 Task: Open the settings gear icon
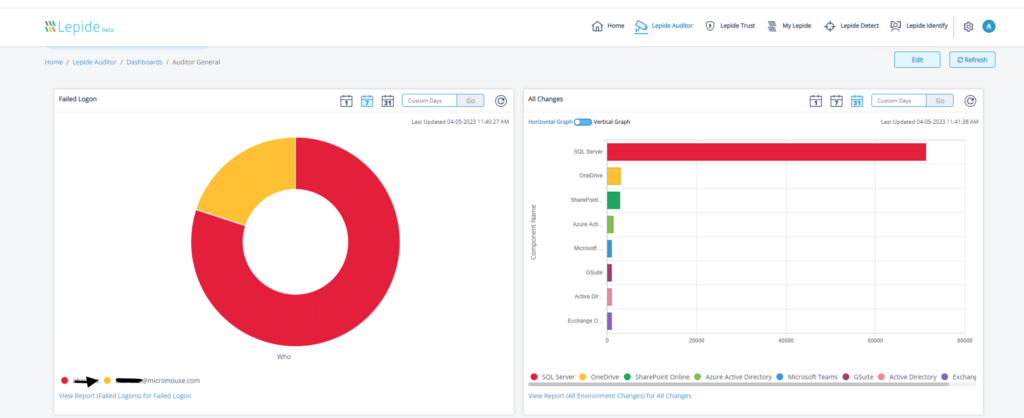tap(968, 27)
